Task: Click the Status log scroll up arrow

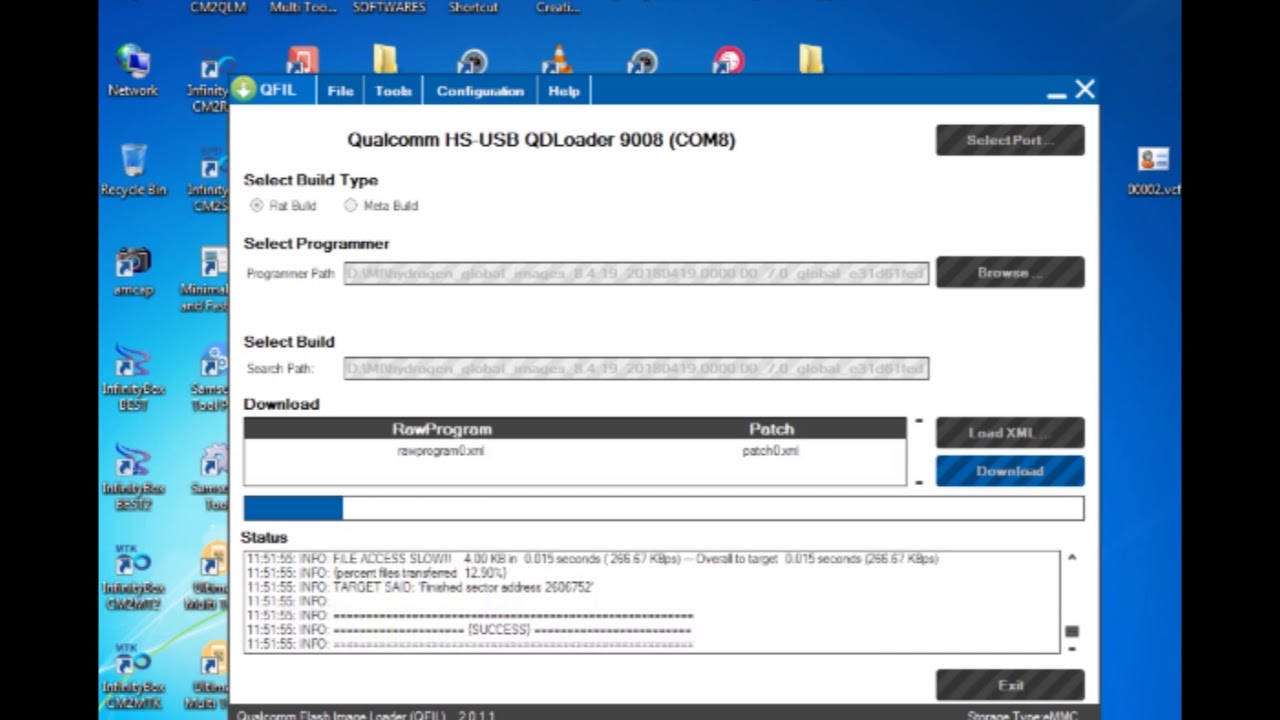Action: [x=1072, y=558]
